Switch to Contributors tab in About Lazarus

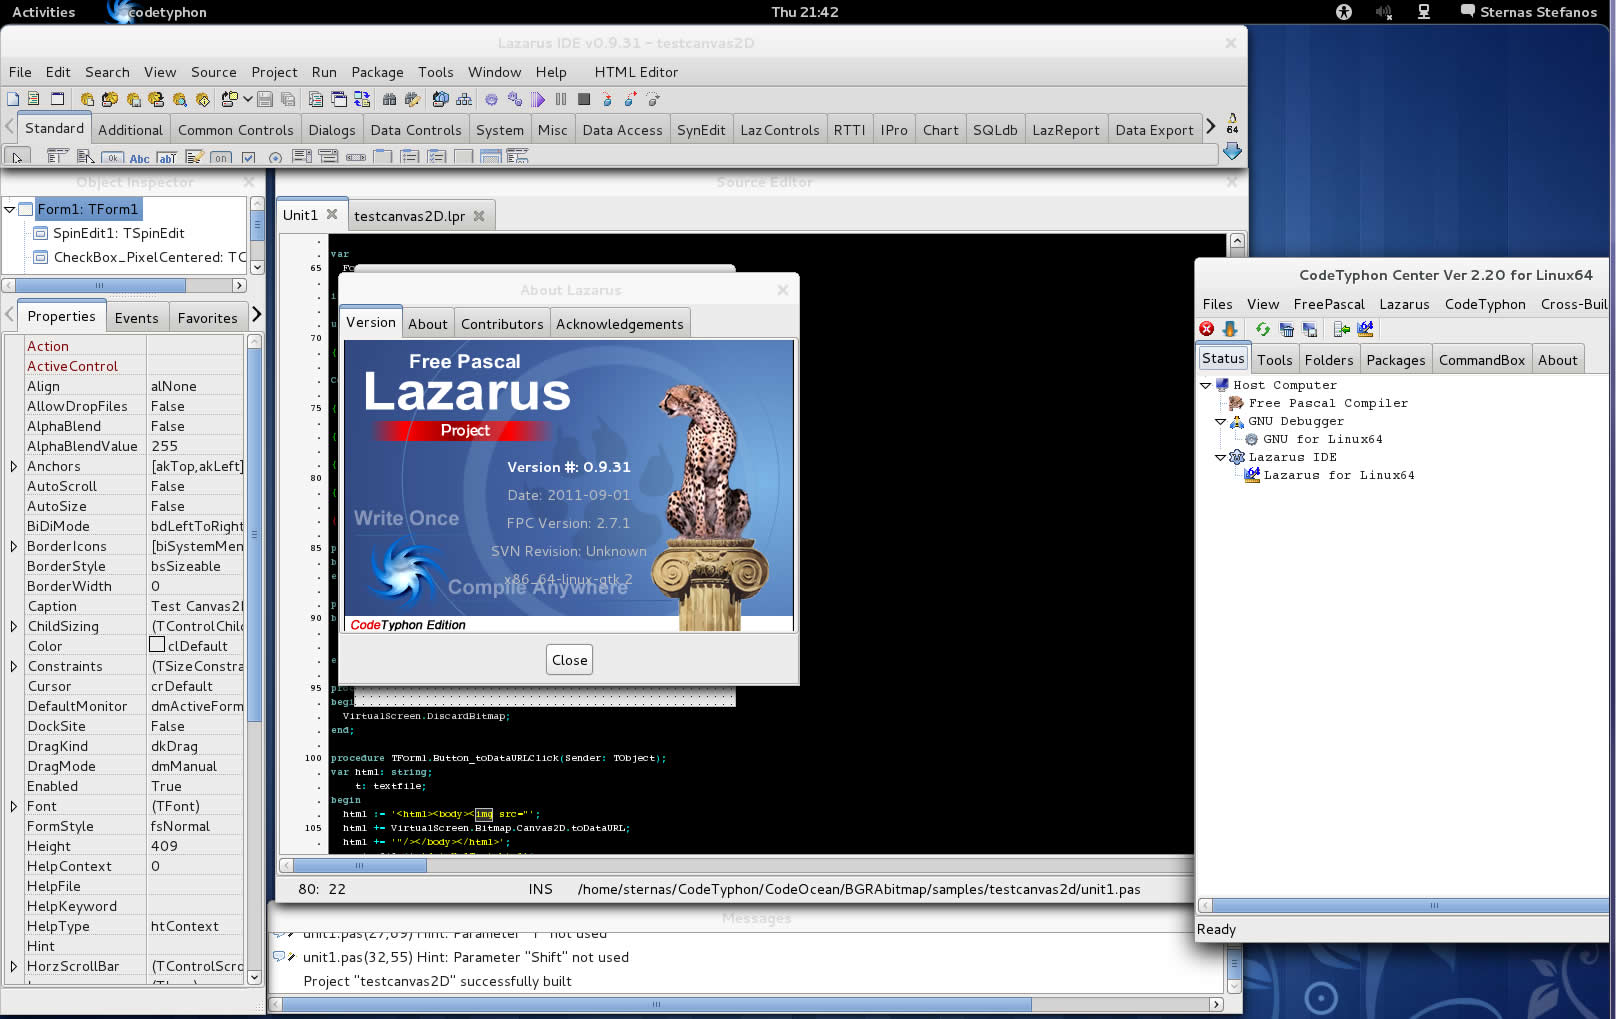[502, 324]
